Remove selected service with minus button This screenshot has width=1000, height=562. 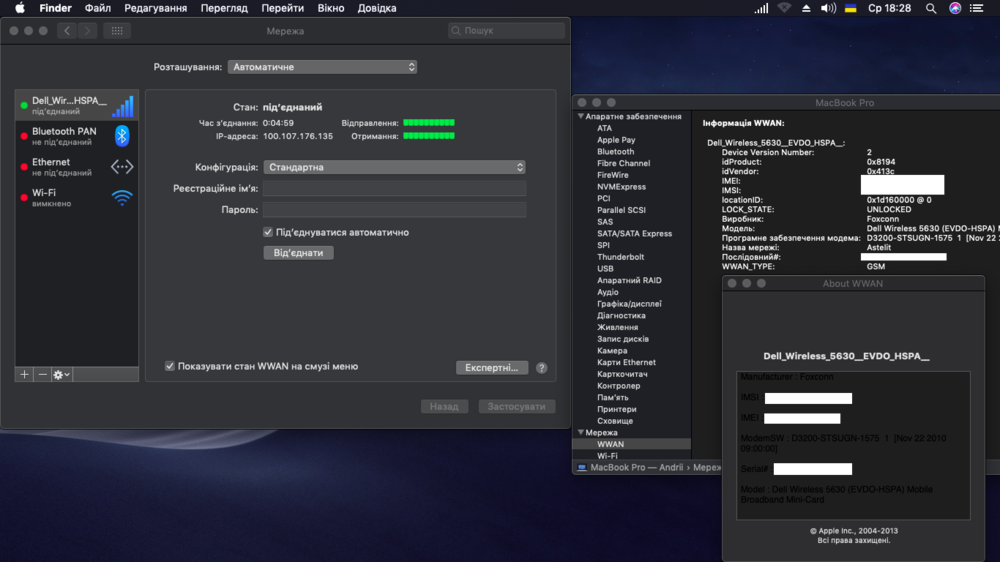click(x=42, y=374)
